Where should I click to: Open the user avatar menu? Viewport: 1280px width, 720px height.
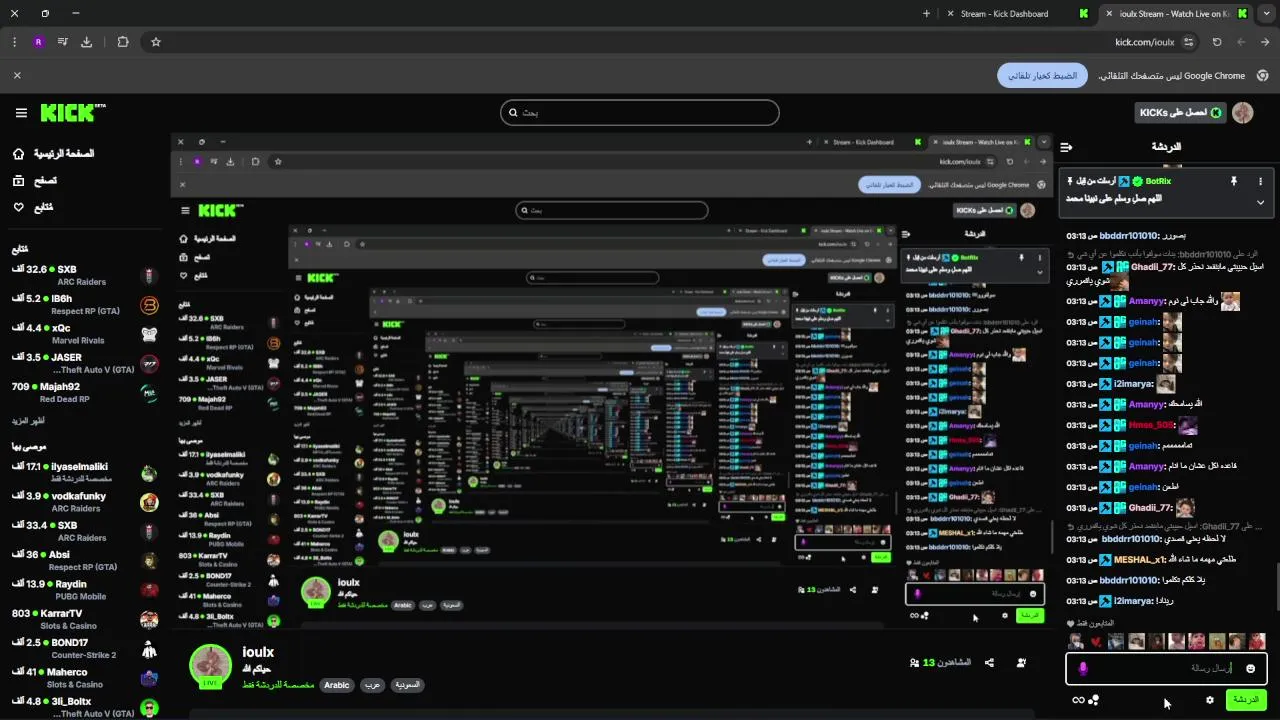(x=1243, y=113)
